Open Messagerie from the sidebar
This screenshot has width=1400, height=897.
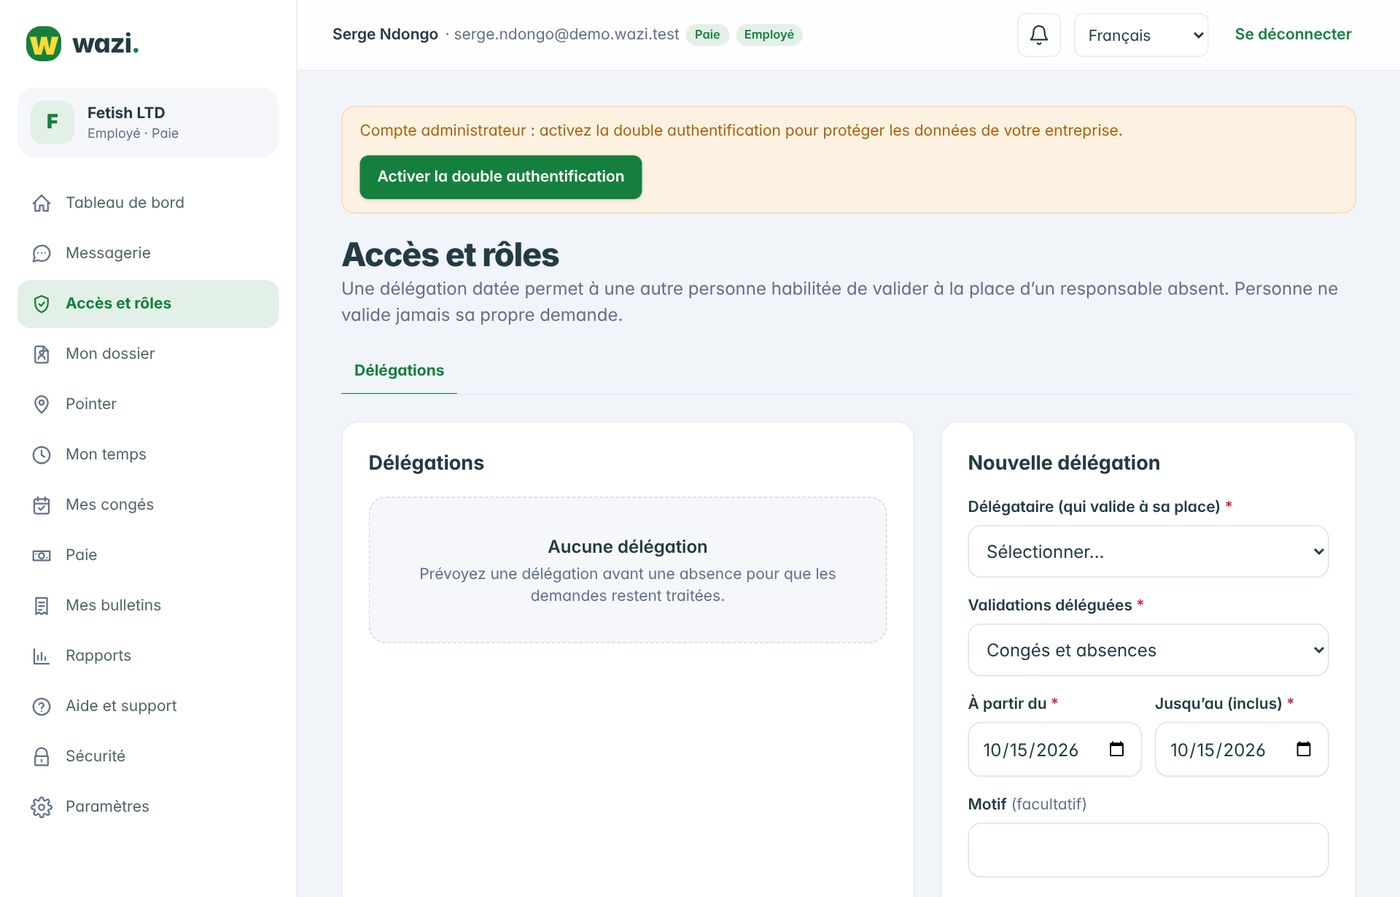coord(148,253)
